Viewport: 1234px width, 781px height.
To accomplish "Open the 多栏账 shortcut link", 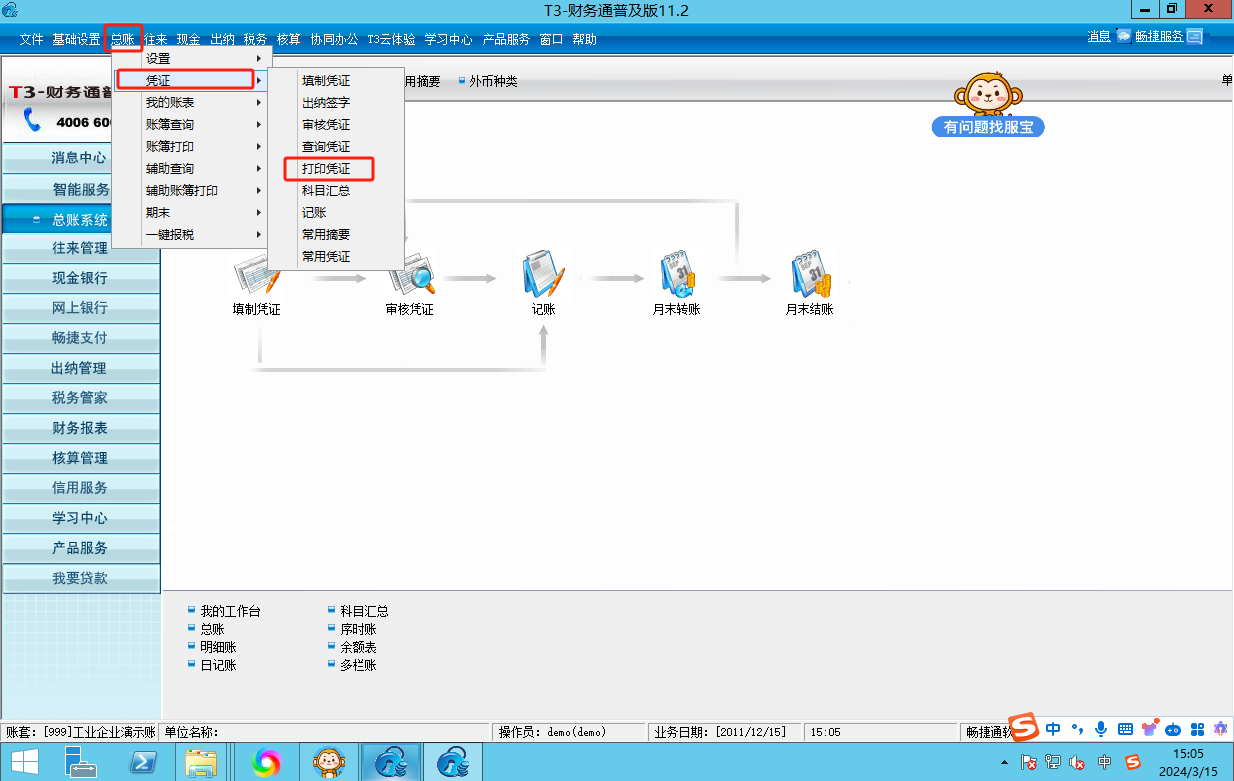I will [358, 665].
